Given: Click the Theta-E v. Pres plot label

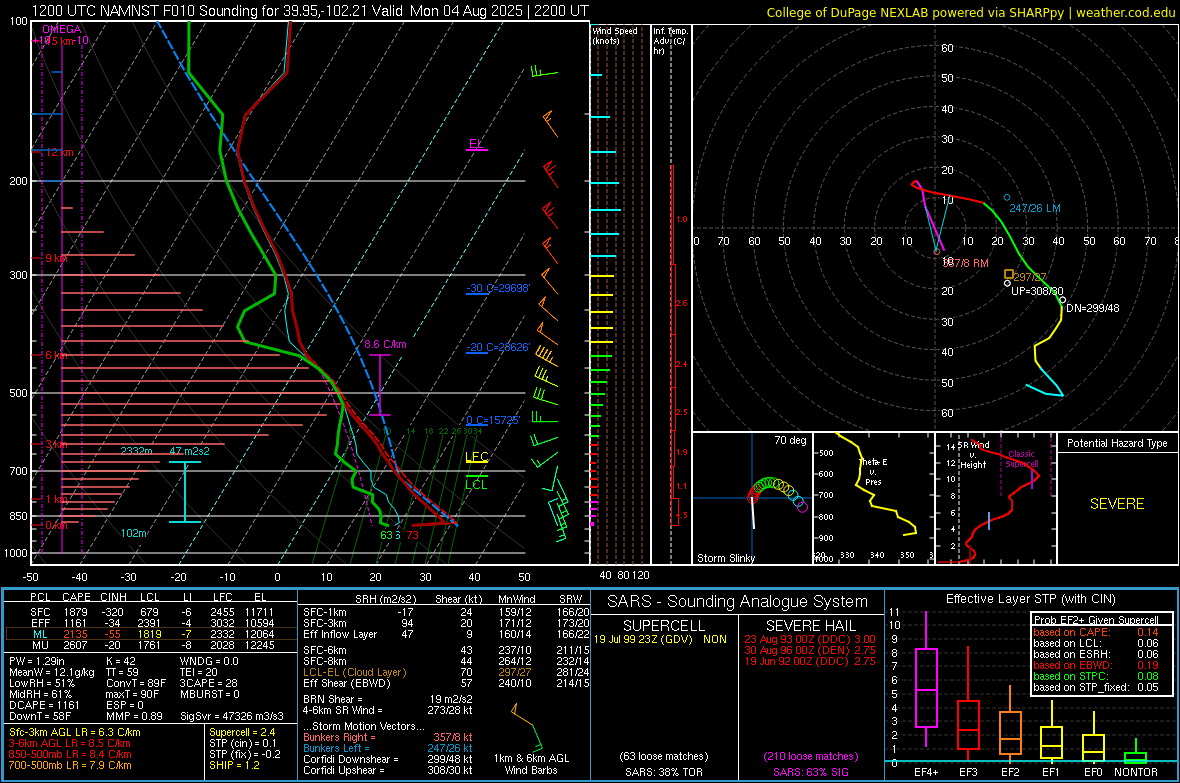Looking at the screenshot, I should click(x=873, y=471).
